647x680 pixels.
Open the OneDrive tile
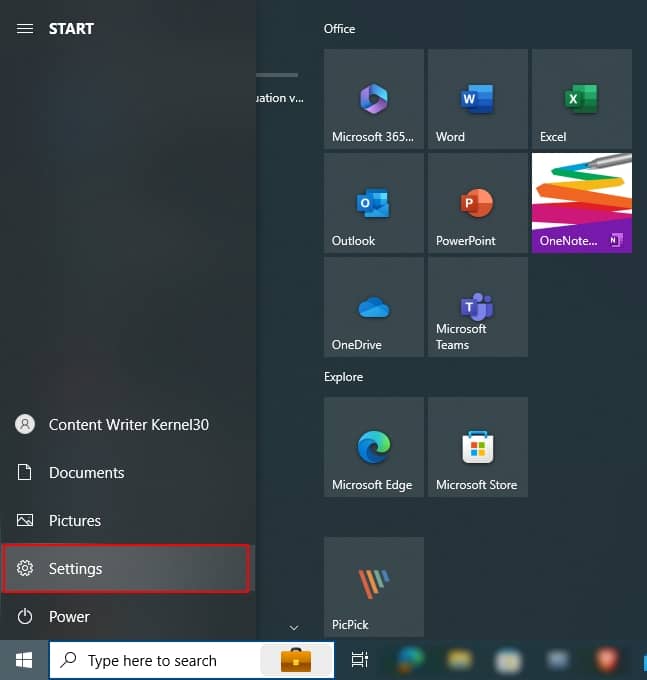(374, 307)
